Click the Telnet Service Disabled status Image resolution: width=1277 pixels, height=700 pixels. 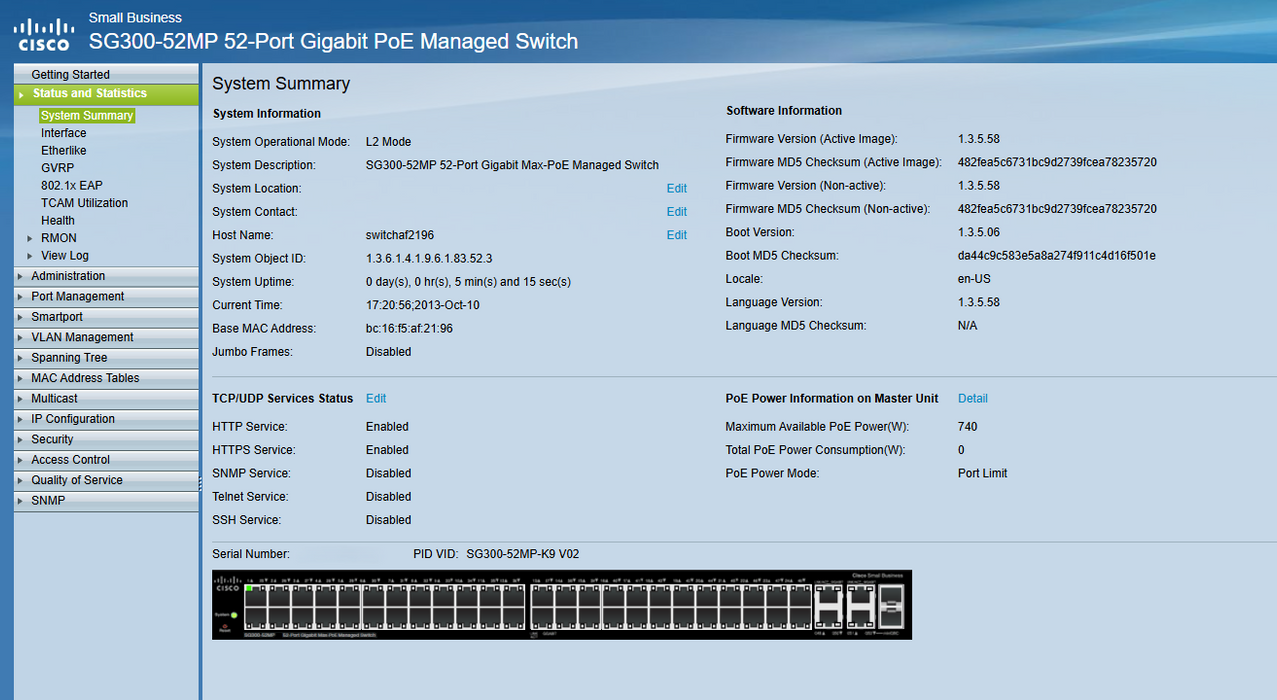[x=389, y=497]
